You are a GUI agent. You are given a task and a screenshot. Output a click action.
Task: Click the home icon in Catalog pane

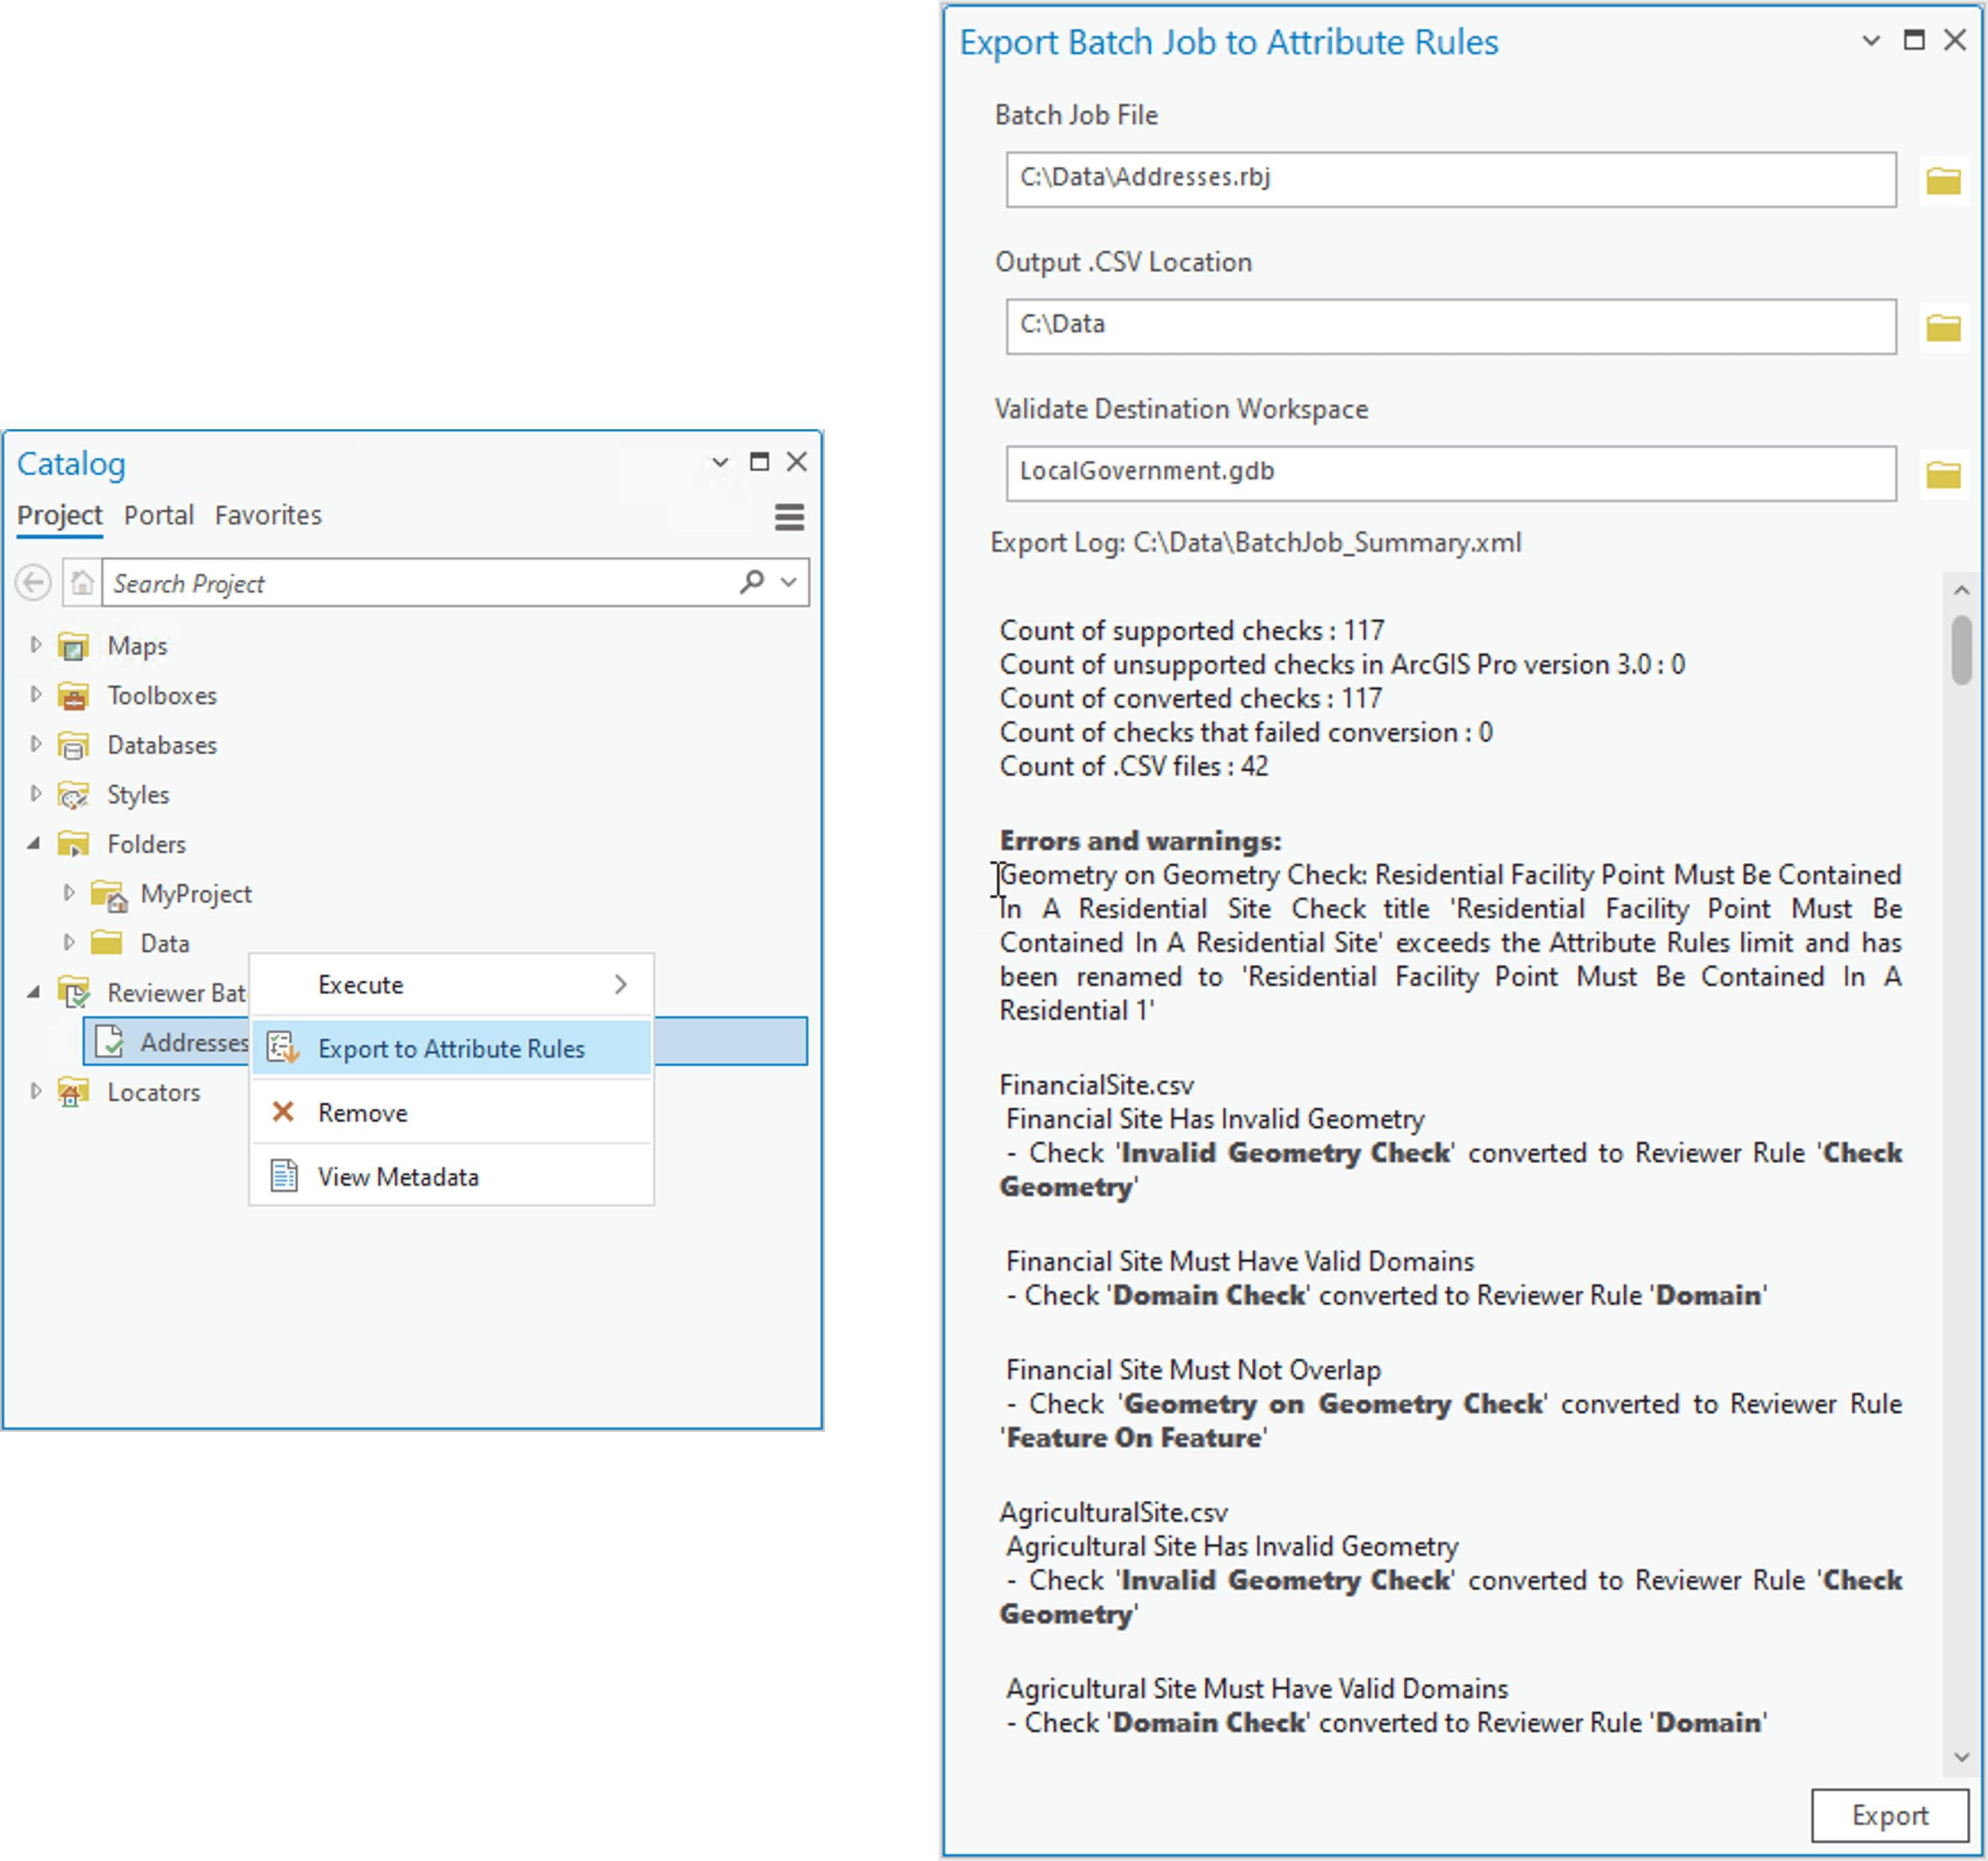click(x=82, y=582)
